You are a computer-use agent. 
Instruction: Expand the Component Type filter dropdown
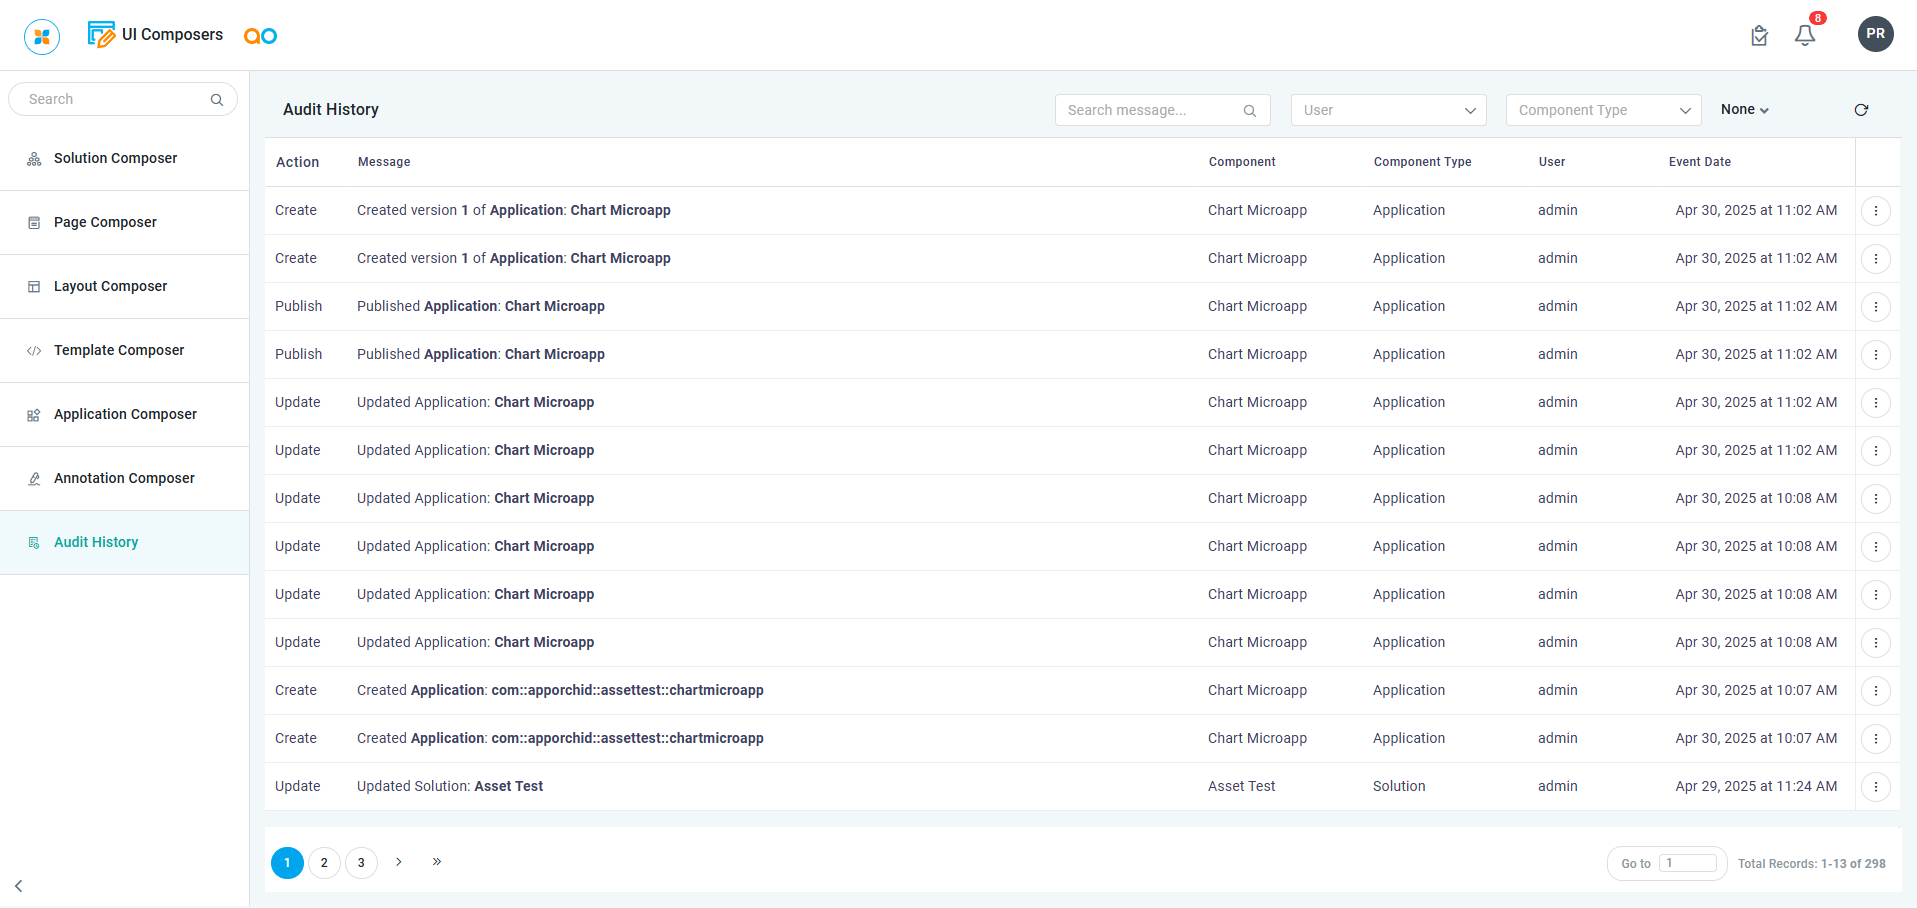coord(1603,110)
